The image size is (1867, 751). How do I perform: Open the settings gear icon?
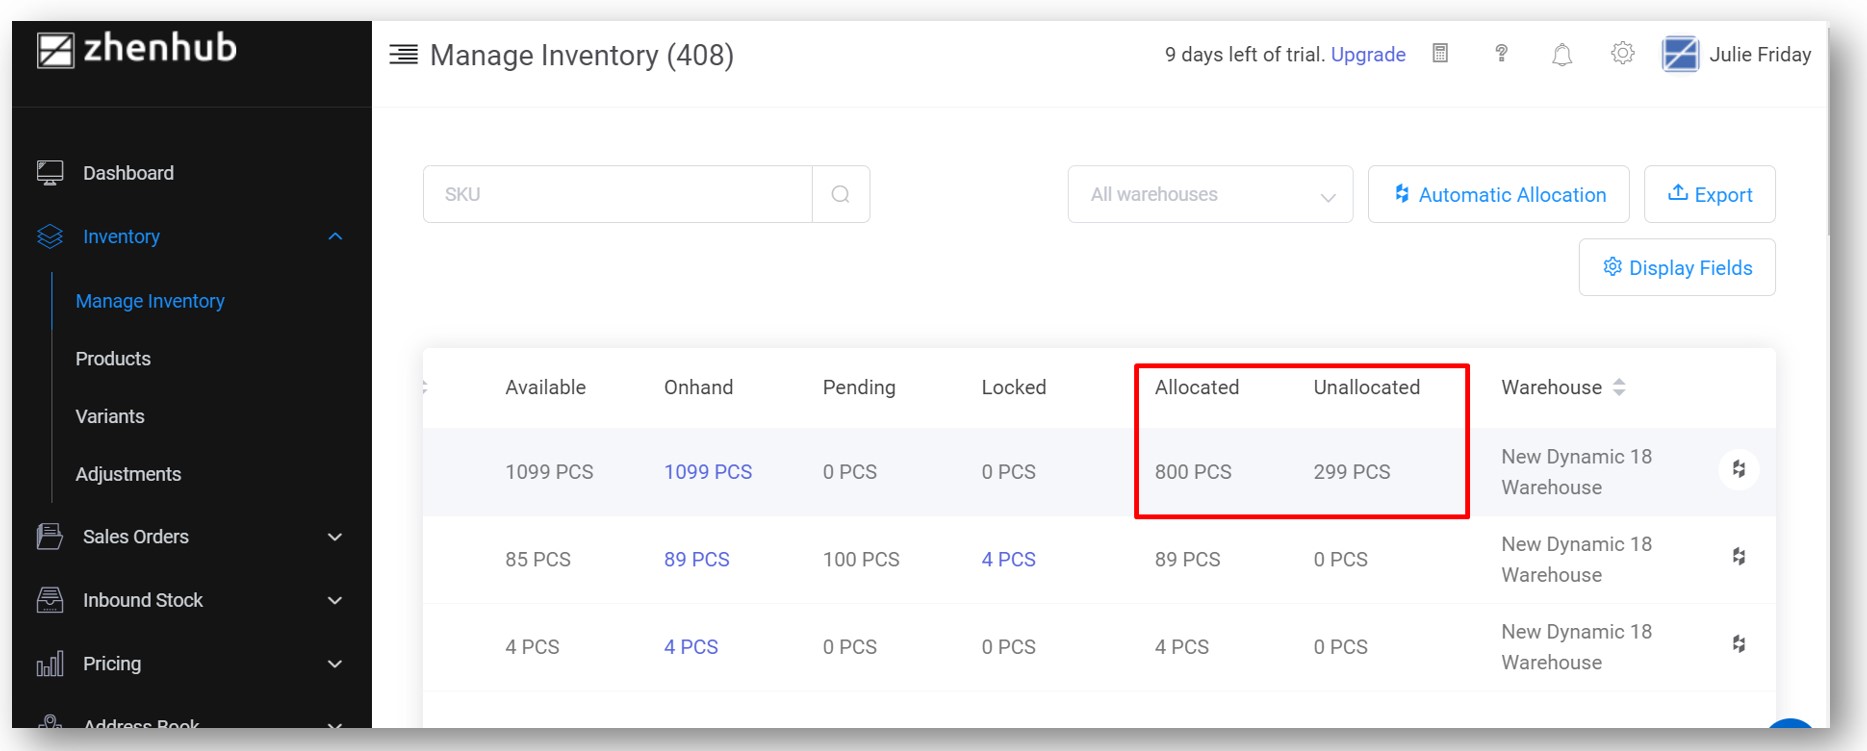1622,53
